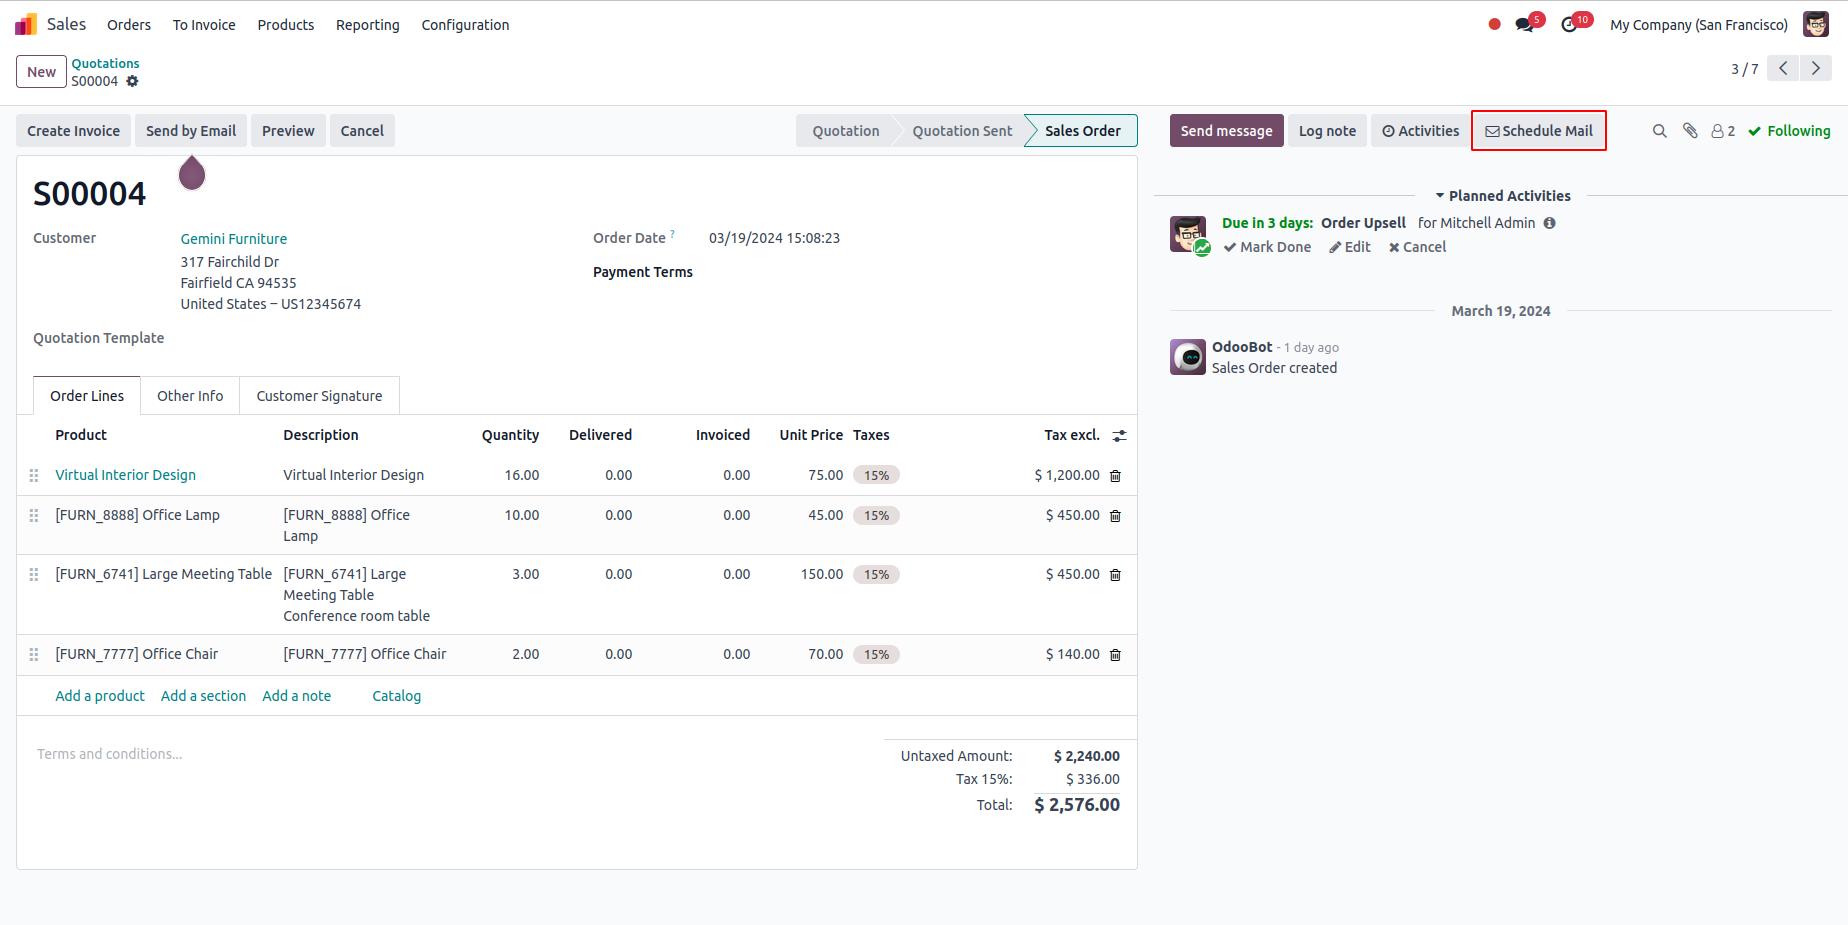
Task: Mark Done the Order Upsell activity
Action: (1267, 247)
